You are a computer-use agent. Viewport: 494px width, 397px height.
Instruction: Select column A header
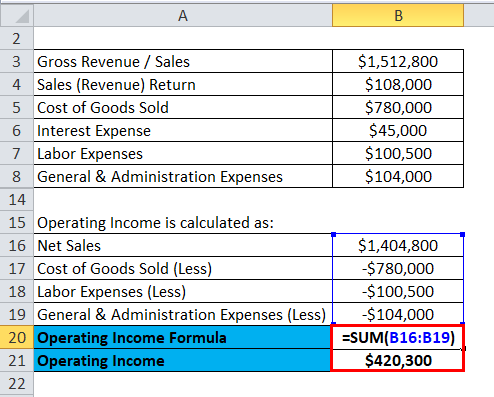tap(183, 15)
